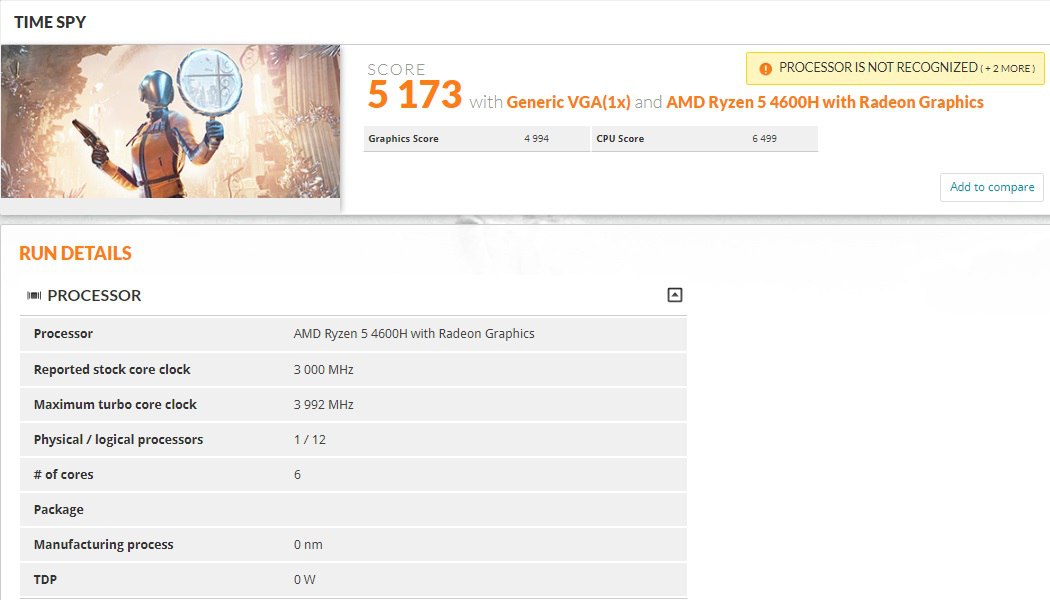
Task: Click the 5 173 overall score
Action: click(415, 94)
